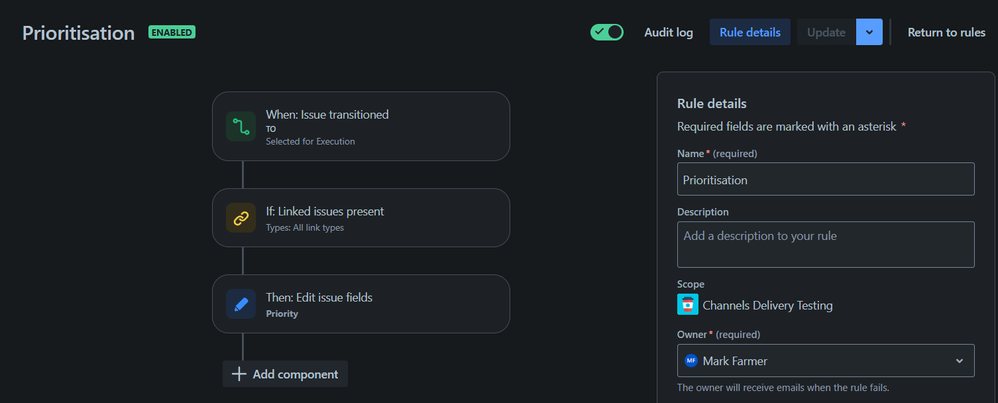Open the Mark Farmer owner select box
The height and width of the screenshot is (403, 998).
tap(826, 361)
